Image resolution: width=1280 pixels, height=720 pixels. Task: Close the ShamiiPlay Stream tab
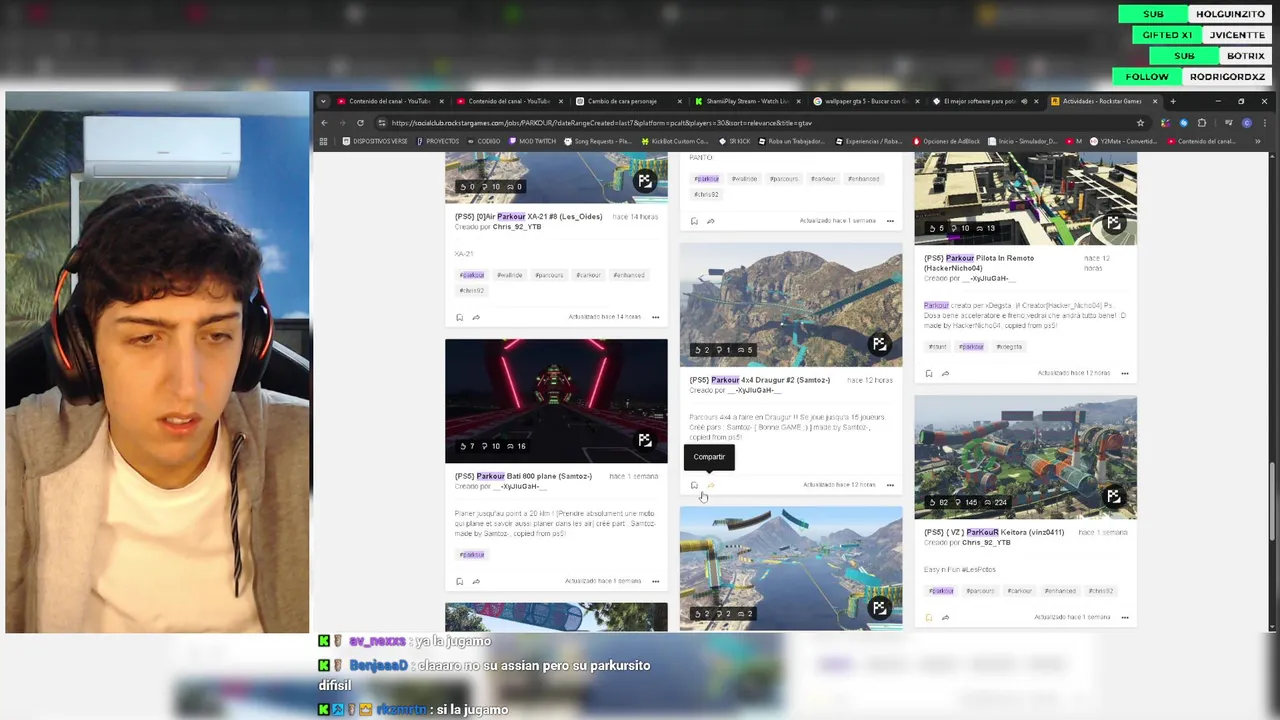point(798,101)
